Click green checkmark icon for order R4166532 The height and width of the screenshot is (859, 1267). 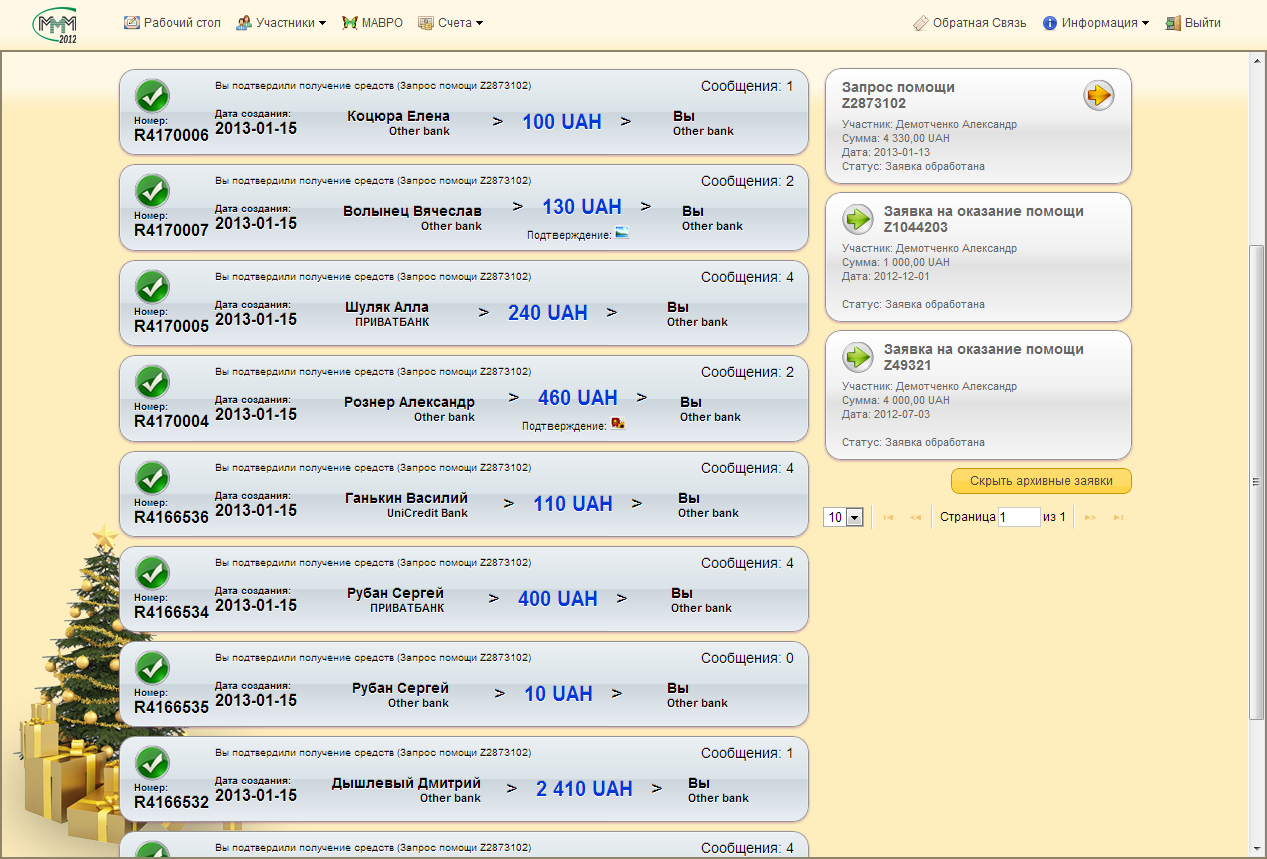[x=152, y=763]
